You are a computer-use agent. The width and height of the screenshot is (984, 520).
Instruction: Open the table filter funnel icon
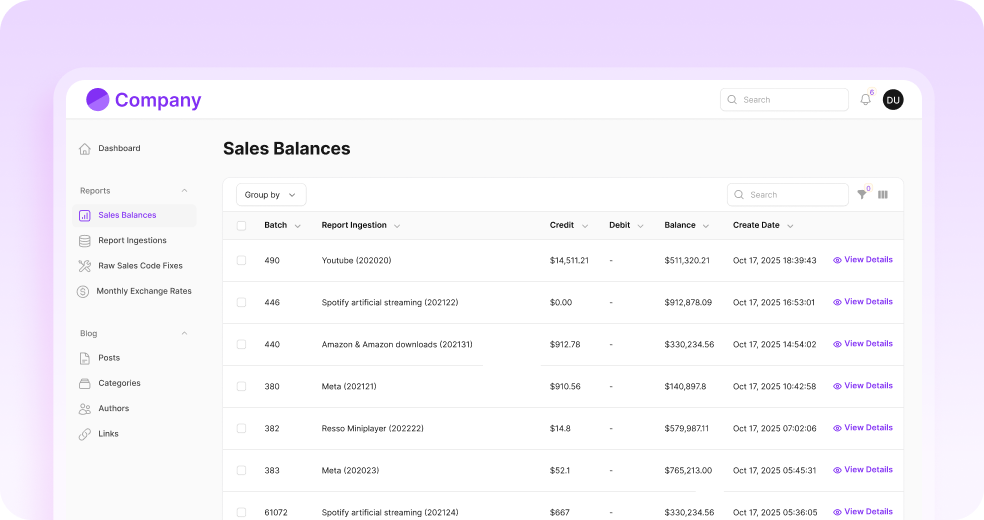coord(862,194)
